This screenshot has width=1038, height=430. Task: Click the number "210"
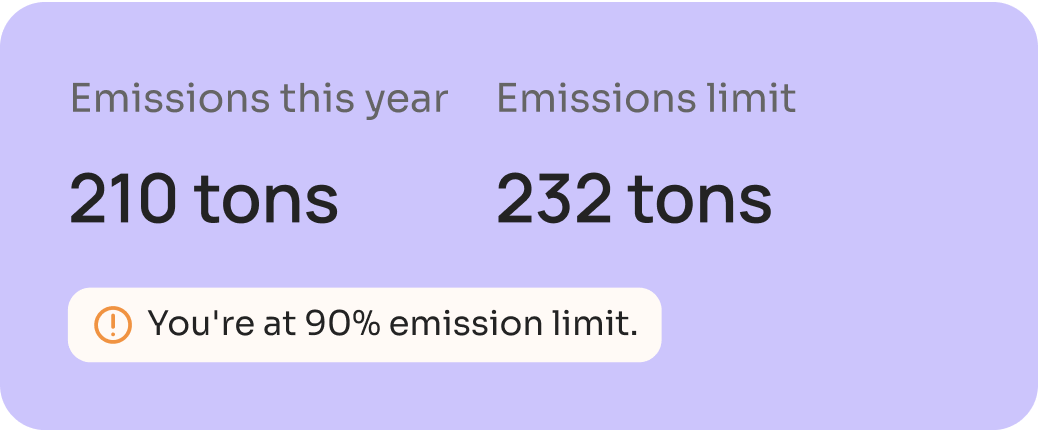coord(123,199)
